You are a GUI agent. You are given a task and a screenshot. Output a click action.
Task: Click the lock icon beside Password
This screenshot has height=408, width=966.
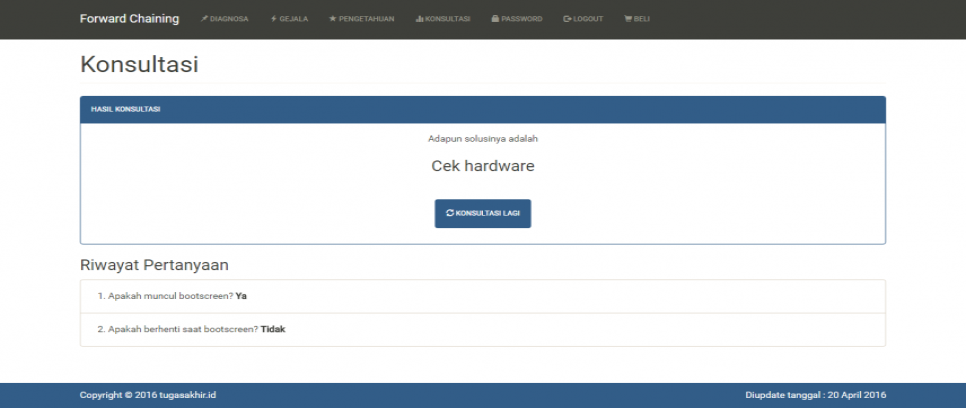(495, 19)
